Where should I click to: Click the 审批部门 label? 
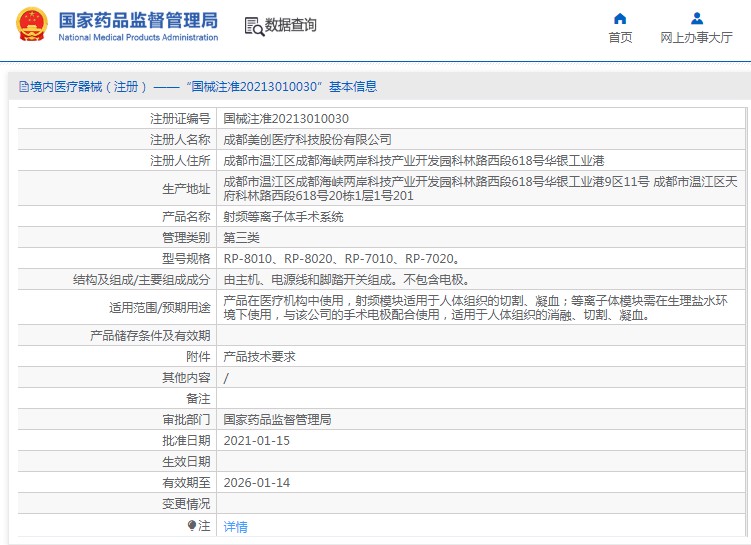(186, 420)
